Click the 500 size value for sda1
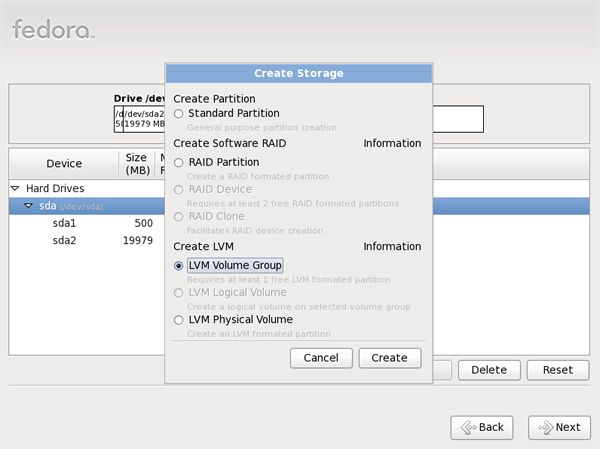 click(143, 223)
